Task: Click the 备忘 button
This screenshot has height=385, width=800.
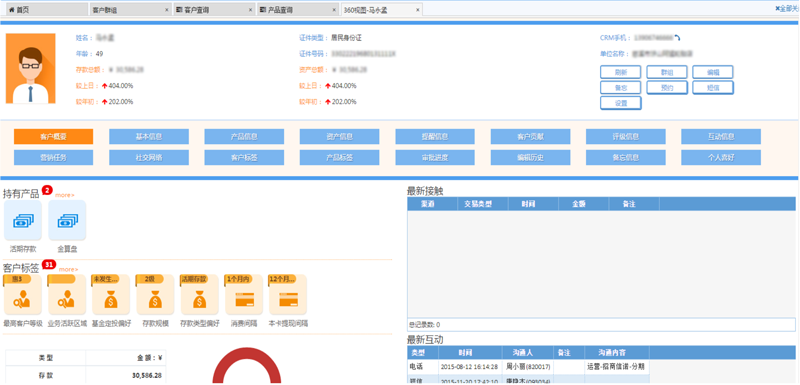Action: [620, 88]
